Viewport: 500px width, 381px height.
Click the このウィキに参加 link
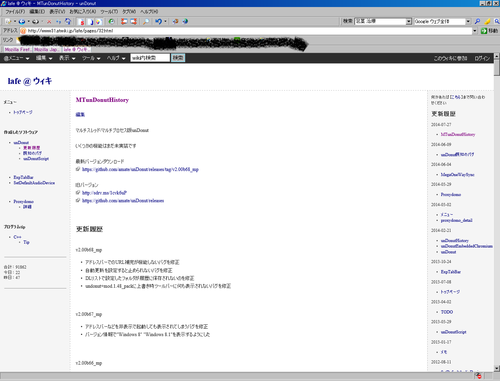[450, 58]
